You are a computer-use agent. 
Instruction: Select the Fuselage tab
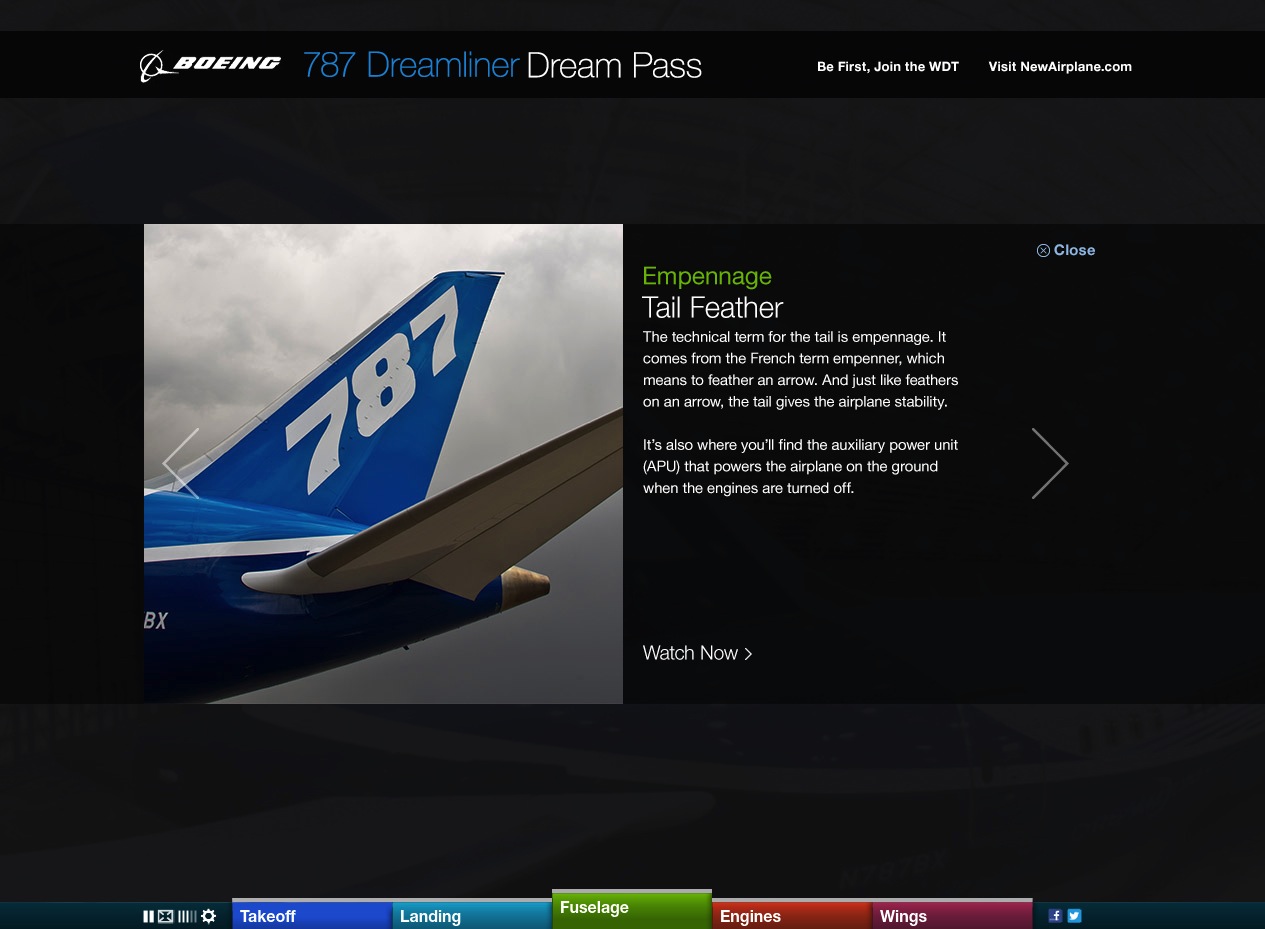point(632,909)
